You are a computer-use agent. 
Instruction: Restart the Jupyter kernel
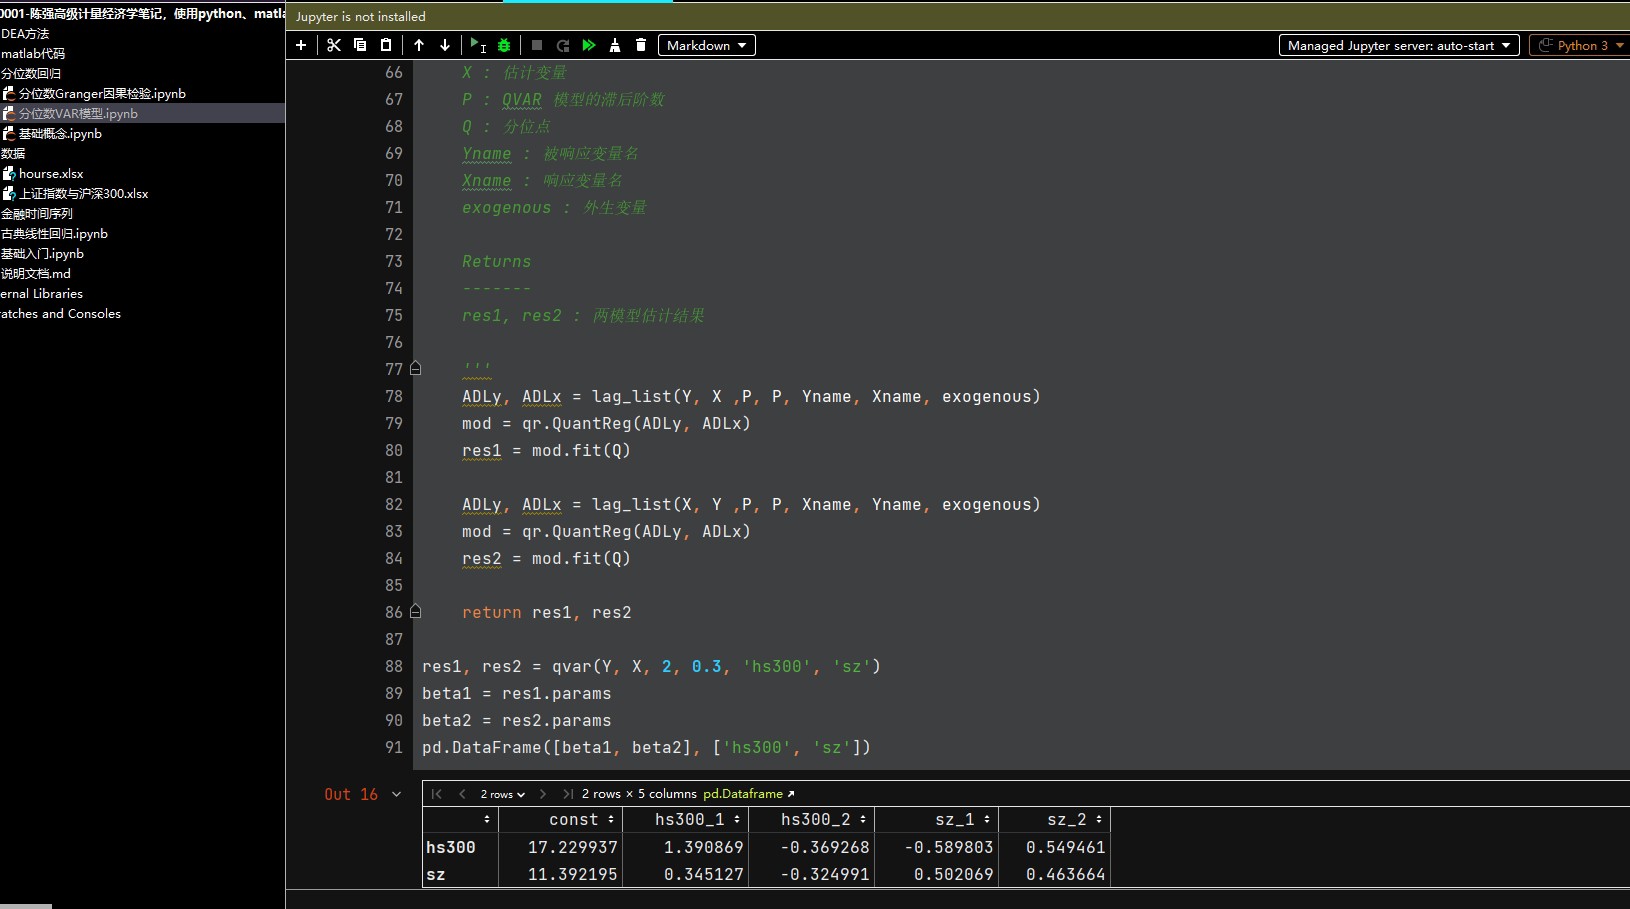[563, 45]
